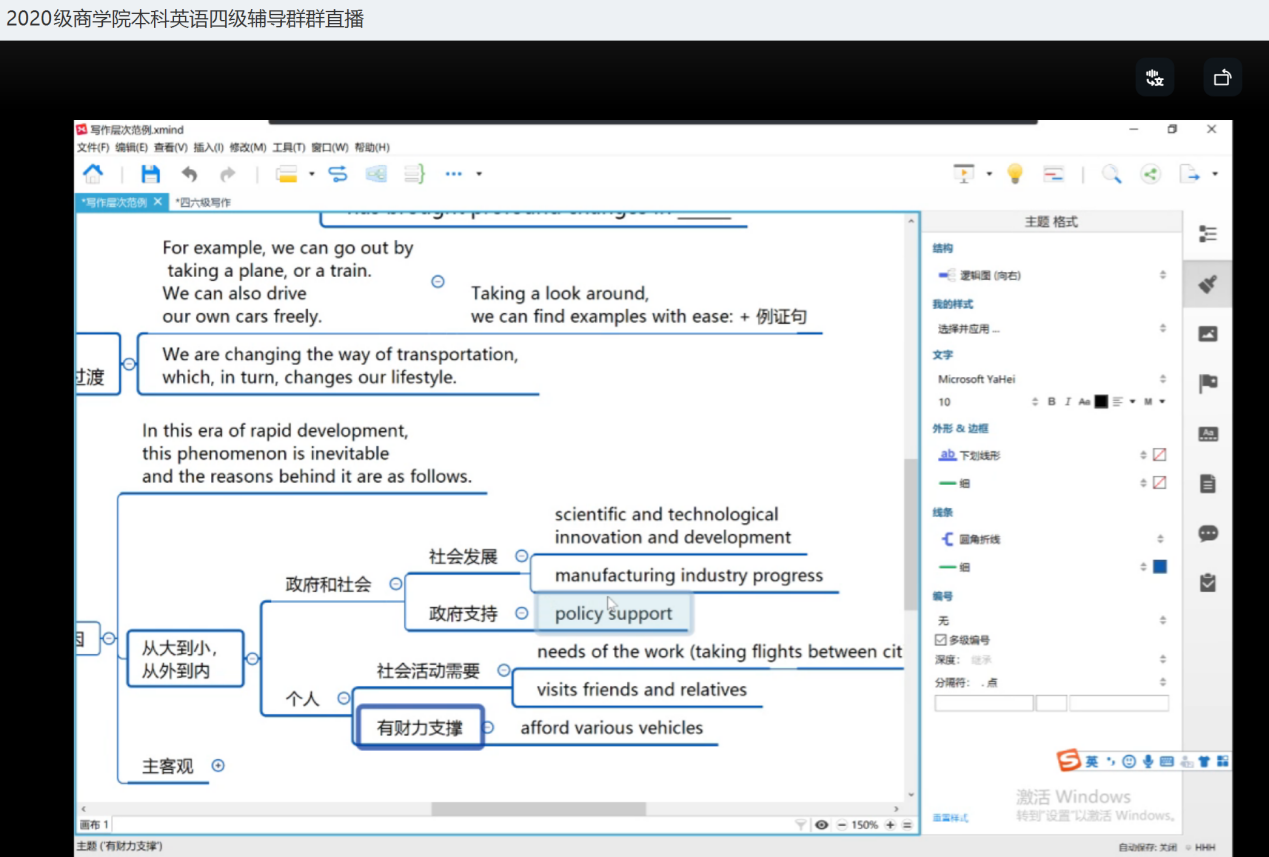Toggle the 多级编号 checkbox

pyautogui.click(x=940, y=640)
